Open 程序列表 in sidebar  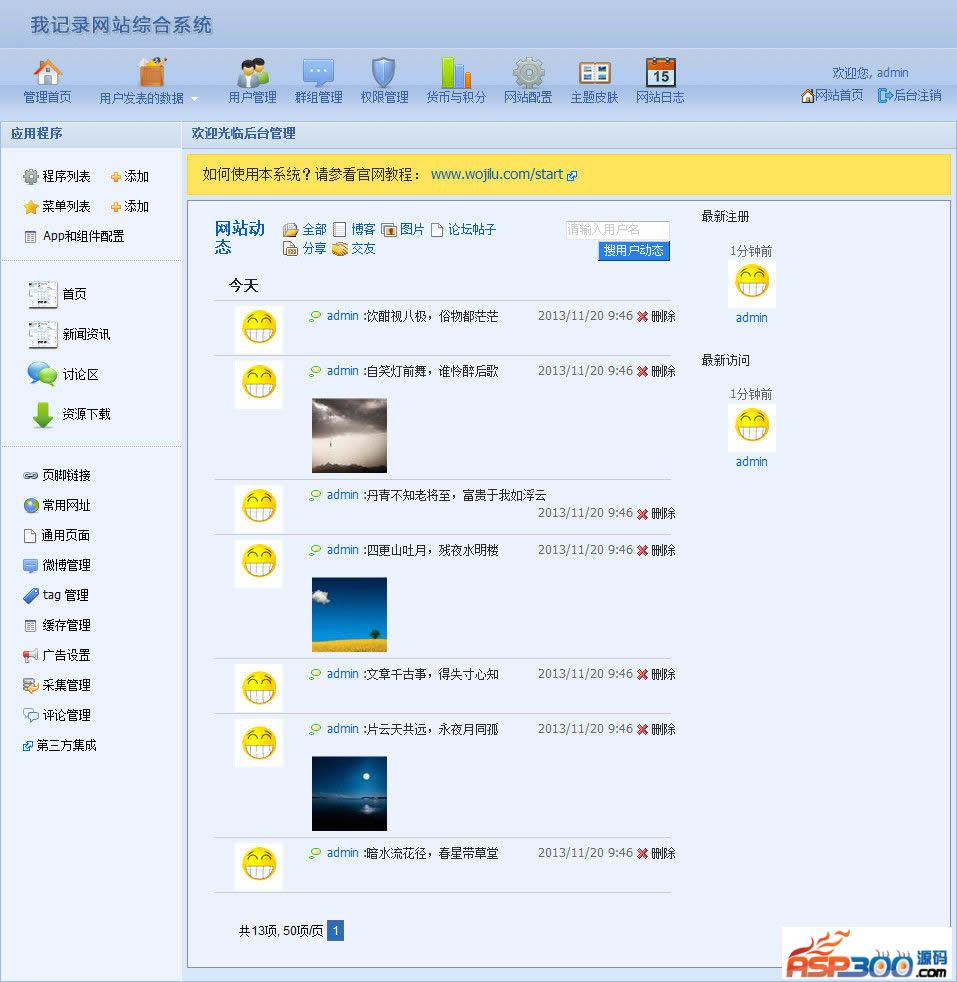coord(57,177)
